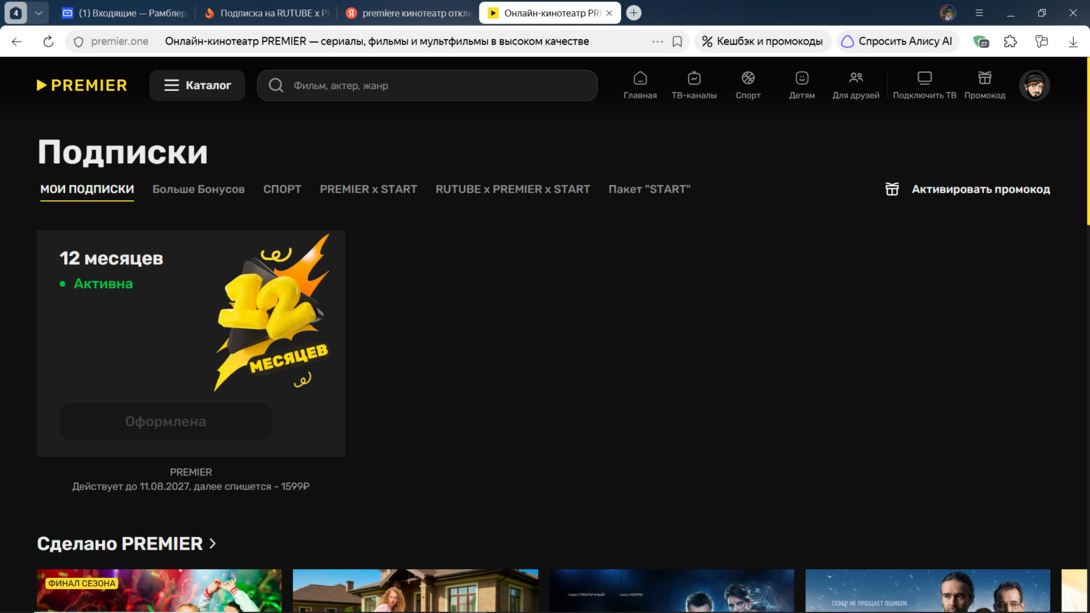
Task: Open the Каталог menu button
Action: coord(197,85)
